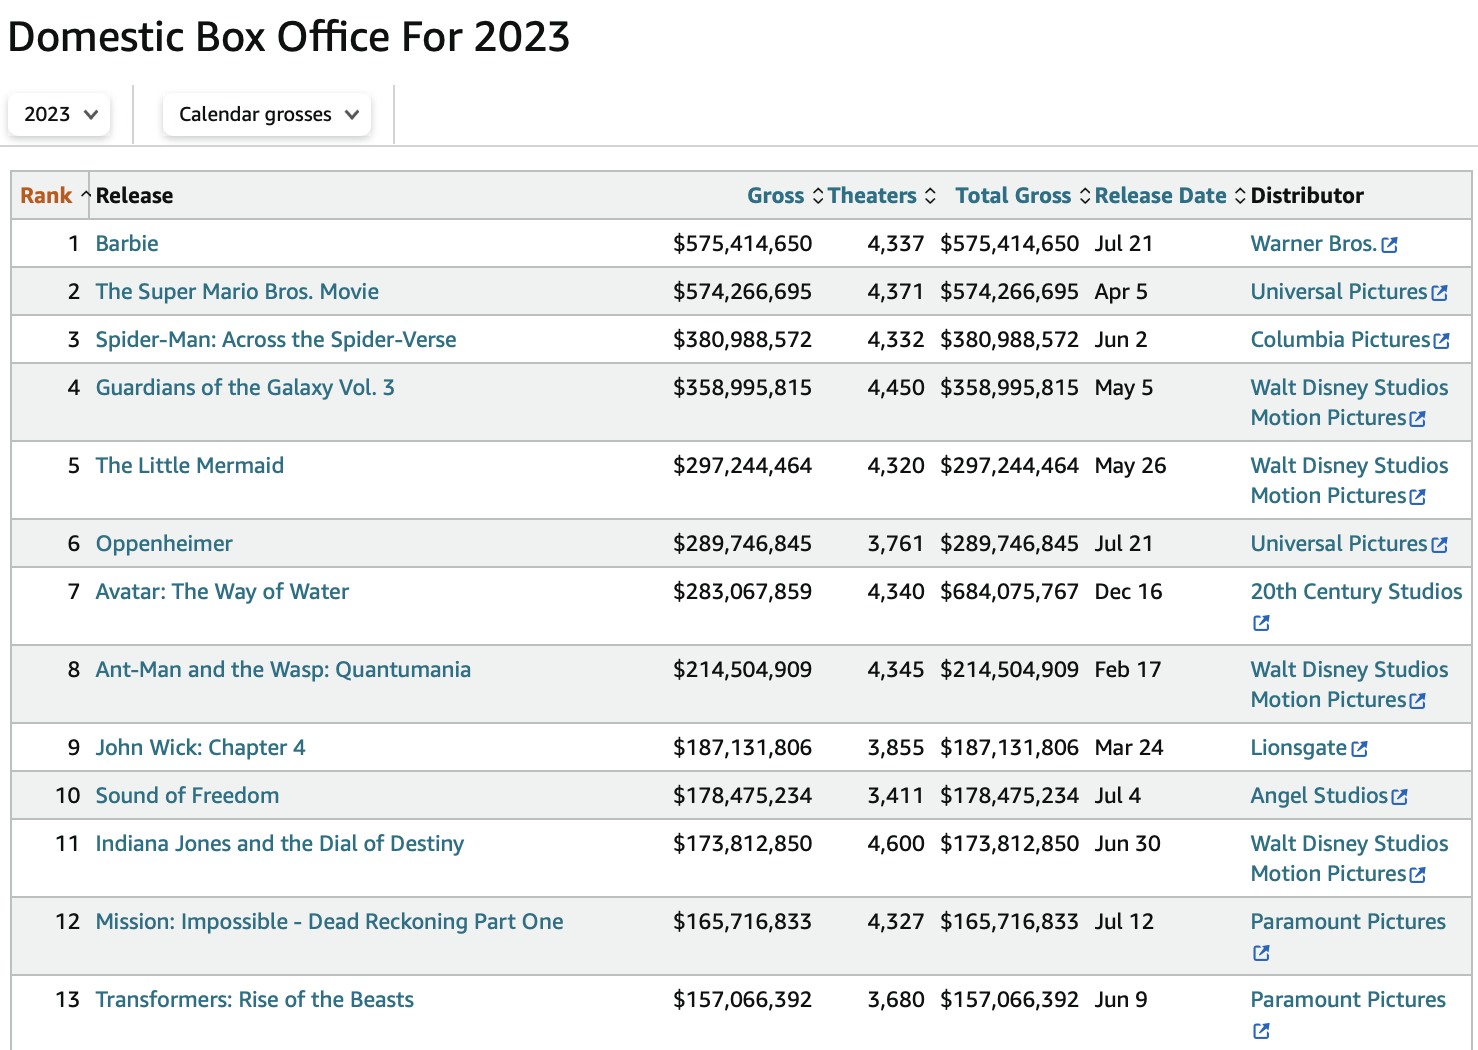The width and height of the screenshot is (1478, 1050).
Task: Click external icon in Ant-Man distributor cell
Action: [x=1418, y=701]
